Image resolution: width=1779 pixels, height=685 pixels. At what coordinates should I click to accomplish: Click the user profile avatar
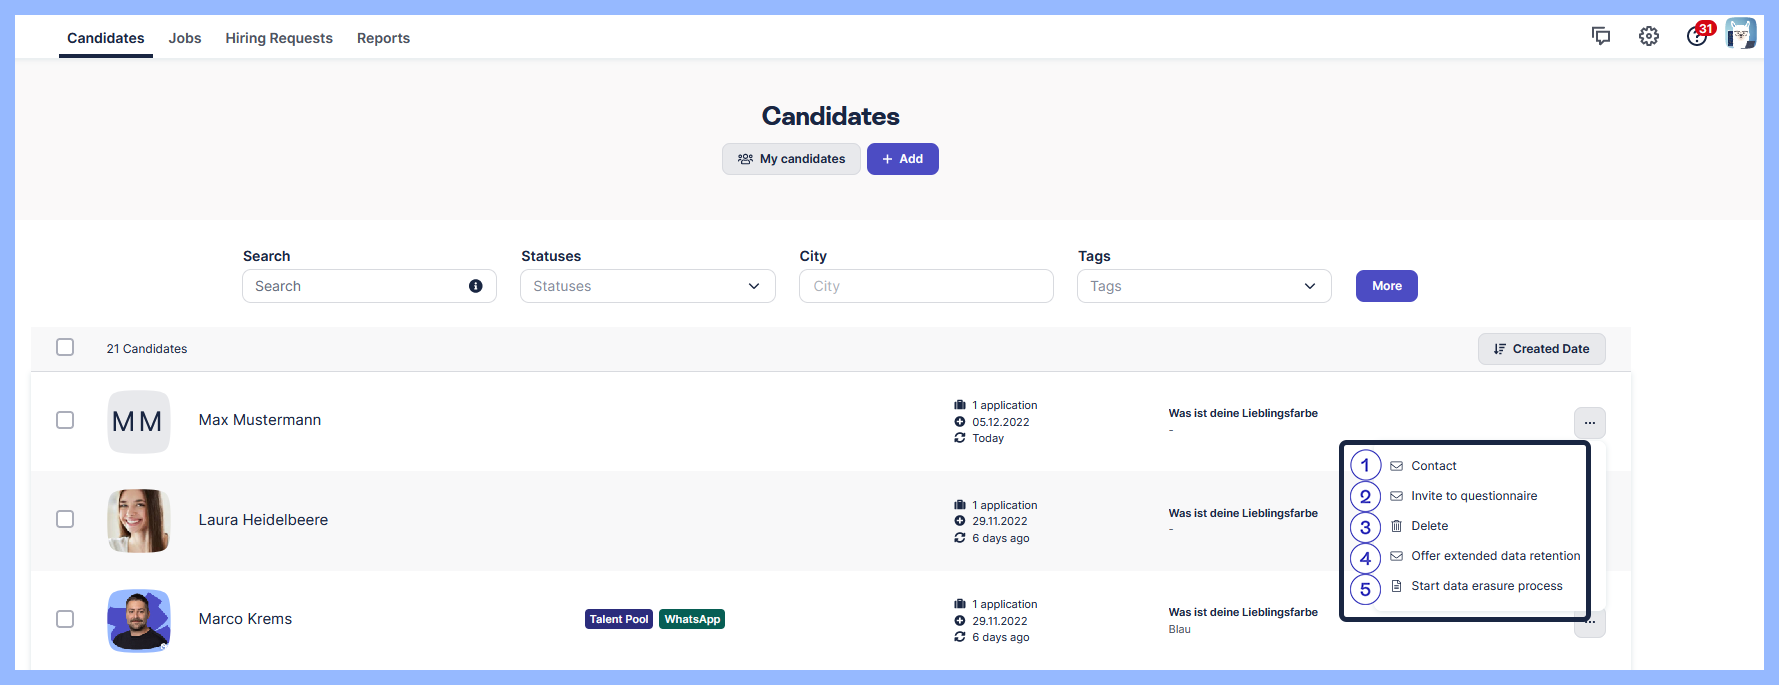(x=1741, y=34)
